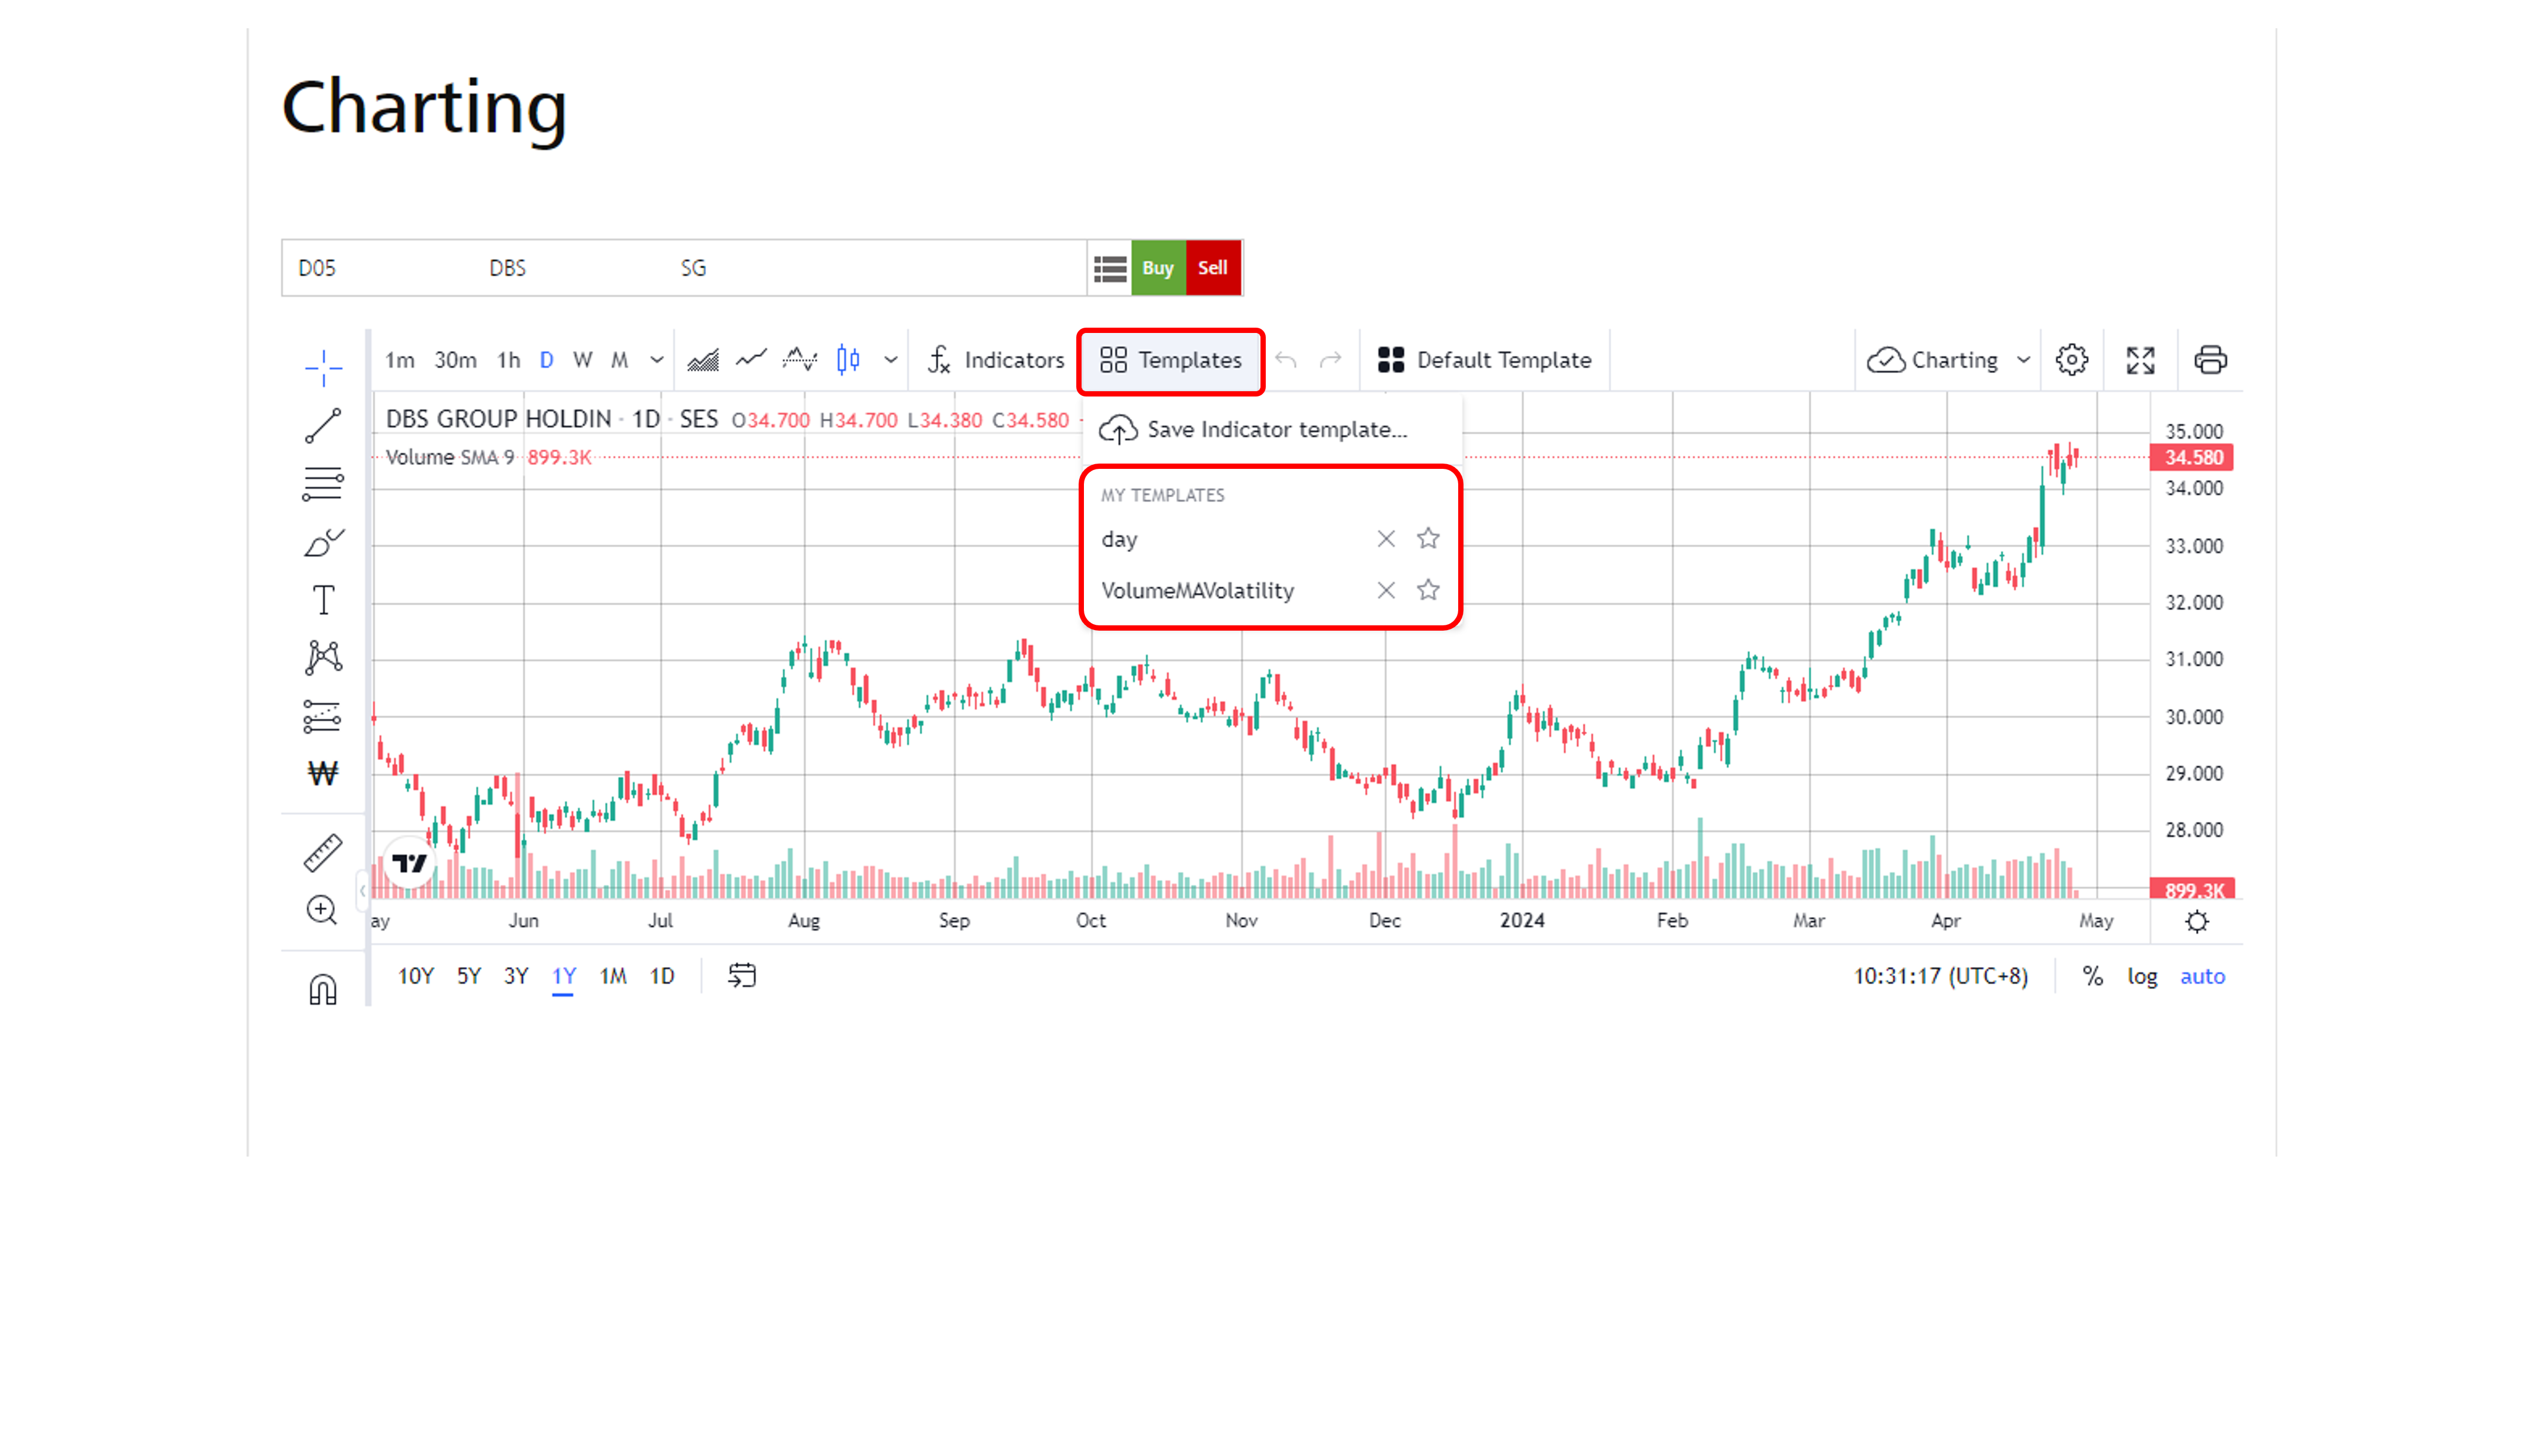Open the go to date calendar
Viewport: 2528px width, 1456px height.
click(742, 976)
